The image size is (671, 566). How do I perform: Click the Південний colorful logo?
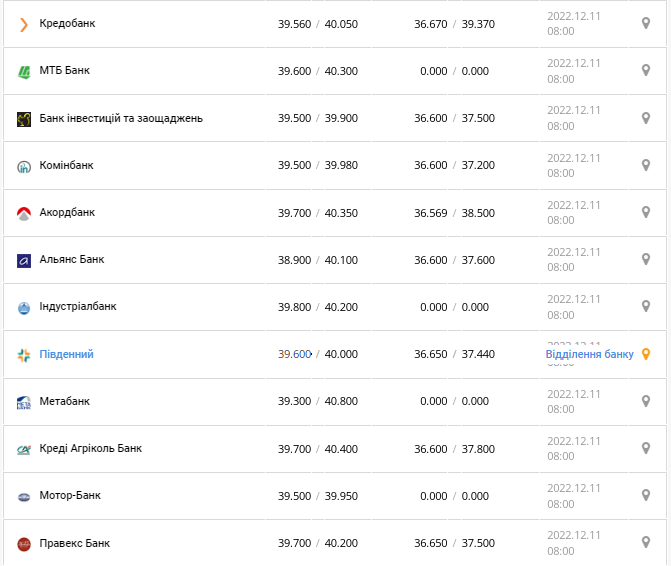[x=24, y=355]
